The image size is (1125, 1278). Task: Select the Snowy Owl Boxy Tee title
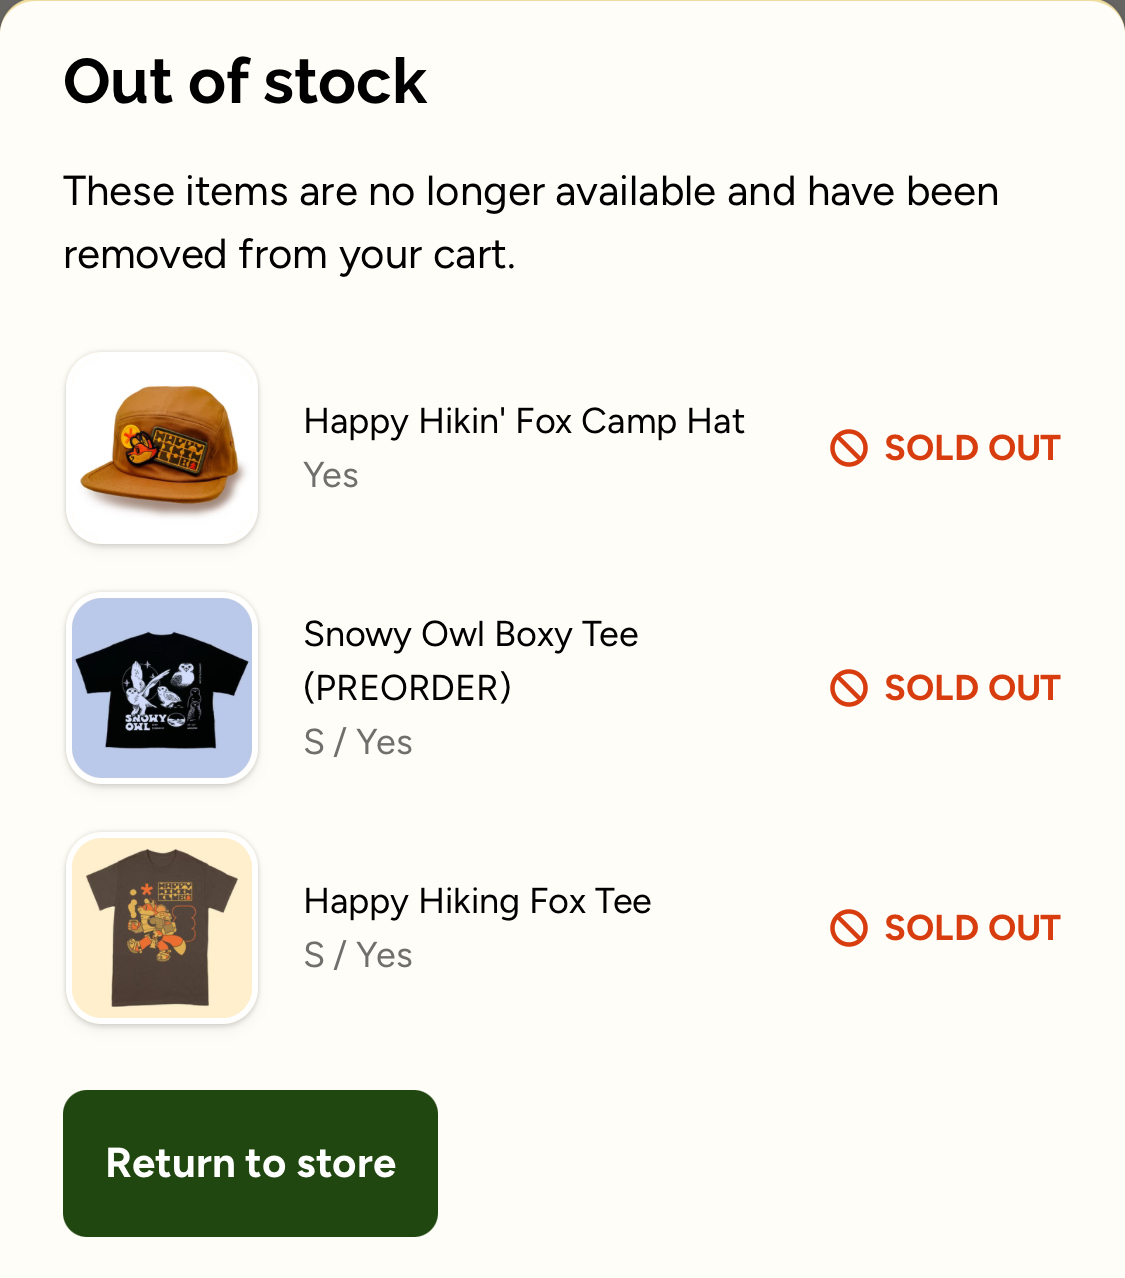[x=471, y=634]
